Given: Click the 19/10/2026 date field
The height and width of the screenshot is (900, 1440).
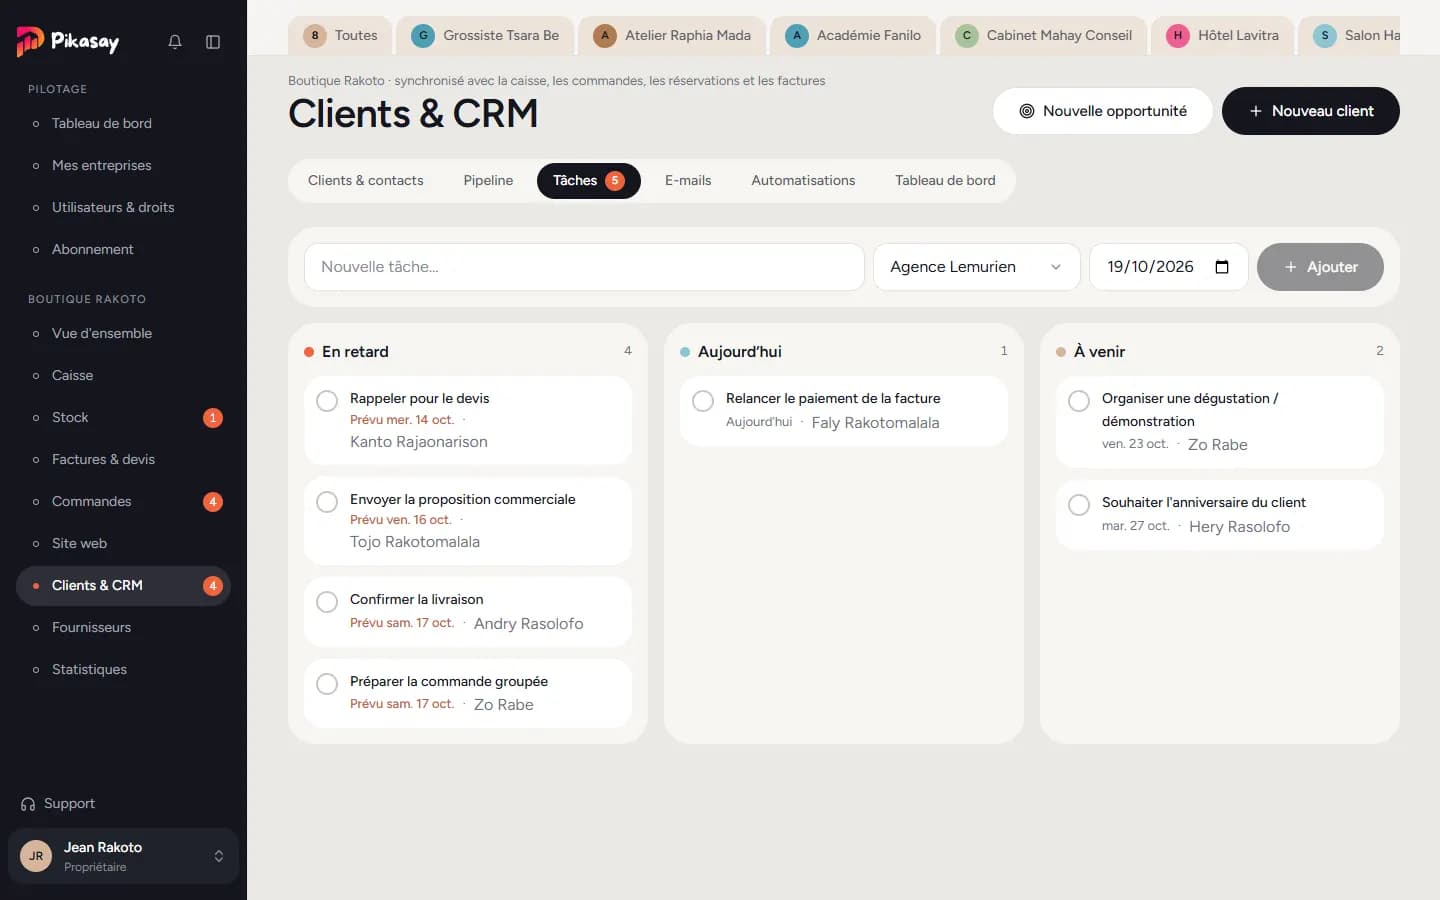Looking at the screenshot, I should (x=1169, y=267).
